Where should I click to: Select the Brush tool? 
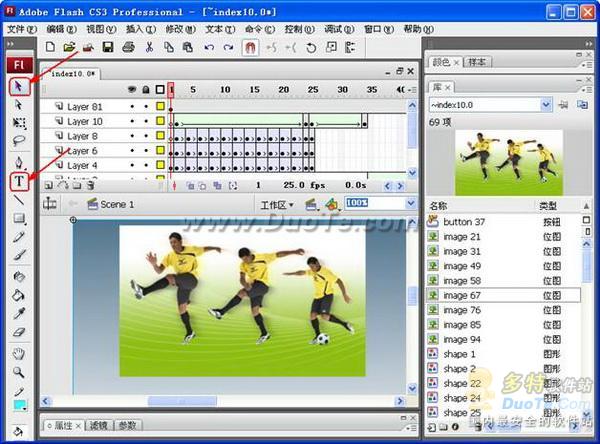(19, 255)
